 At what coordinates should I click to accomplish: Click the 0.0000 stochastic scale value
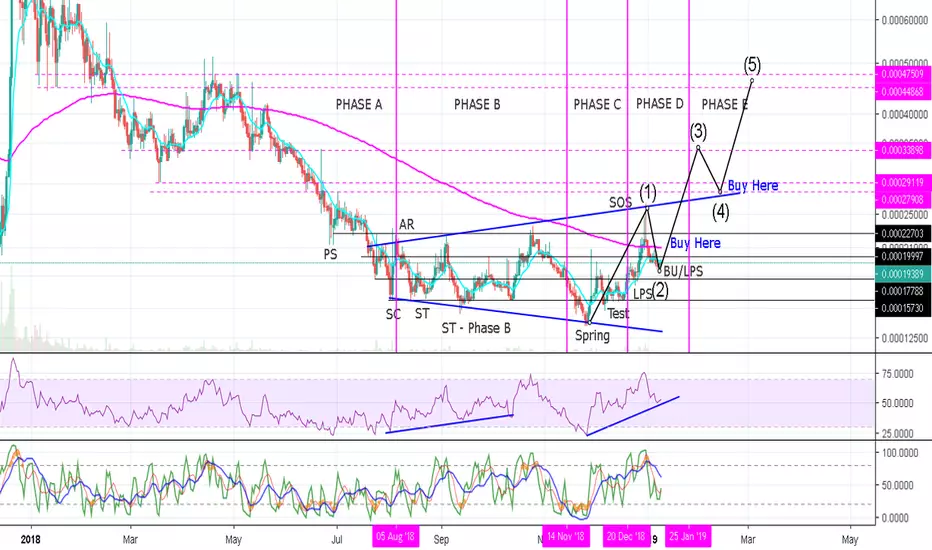click(x=895, y=518)
